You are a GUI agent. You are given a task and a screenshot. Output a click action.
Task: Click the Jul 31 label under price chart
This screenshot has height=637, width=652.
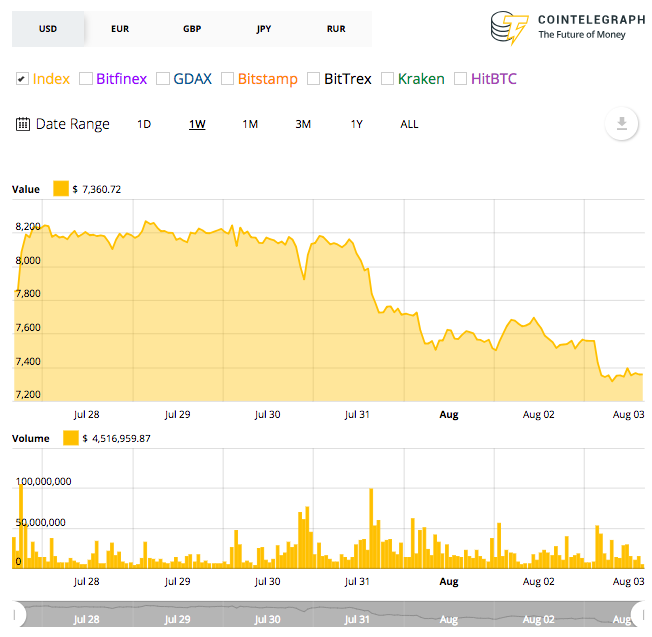click(357, 415)
